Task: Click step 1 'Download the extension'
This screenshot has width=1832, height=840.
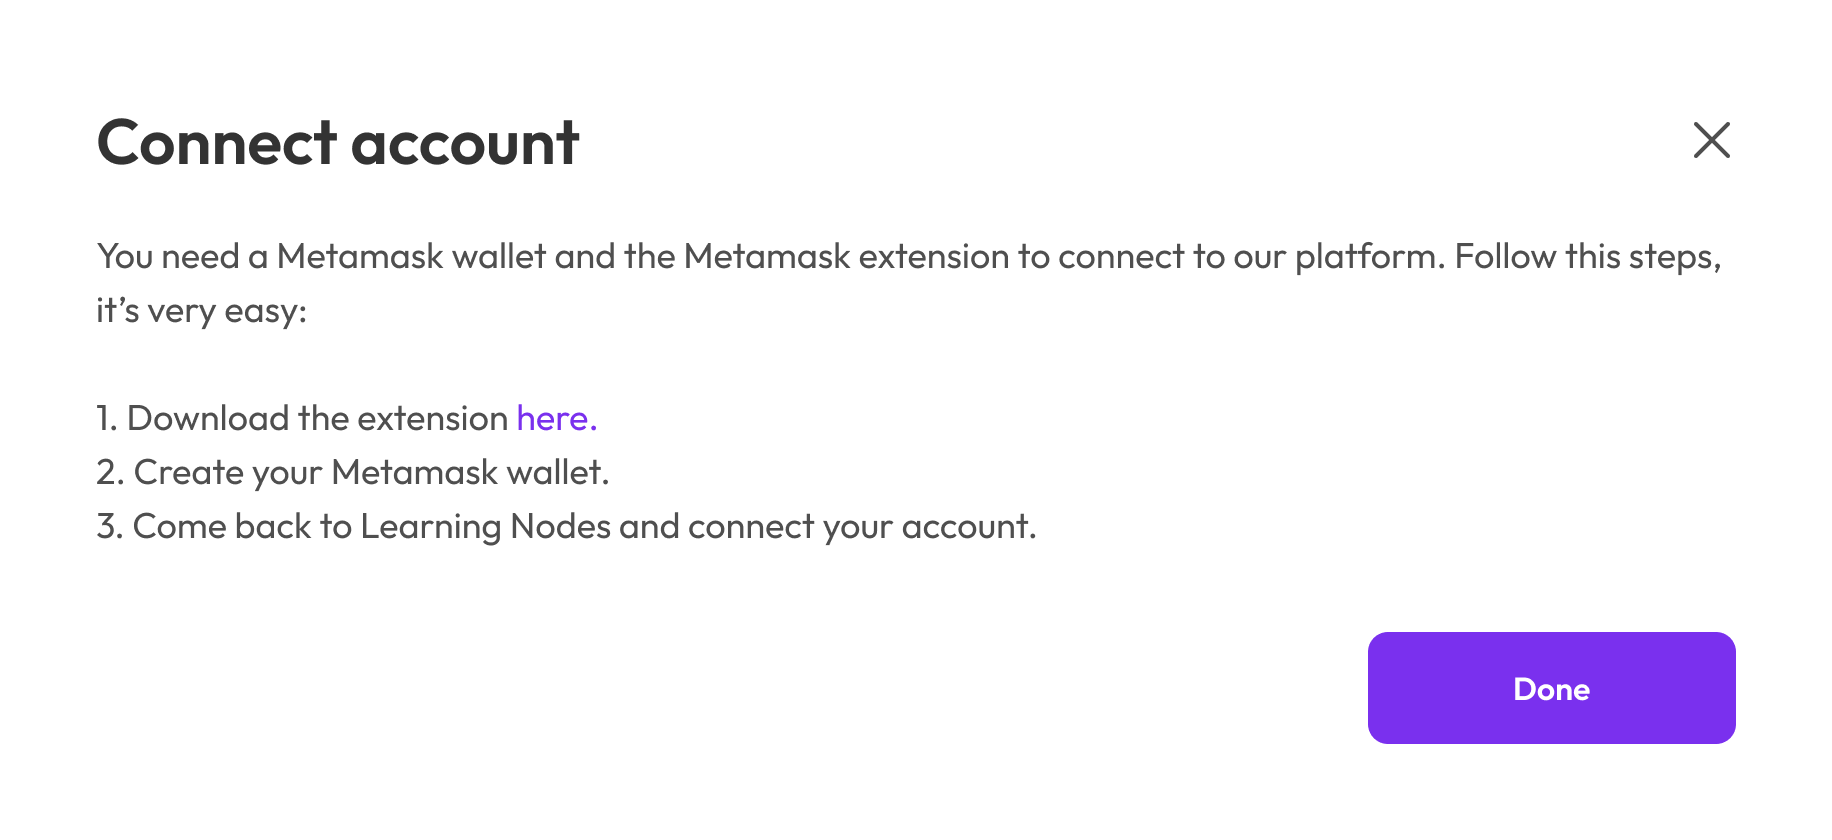Action: click(300, 418)
